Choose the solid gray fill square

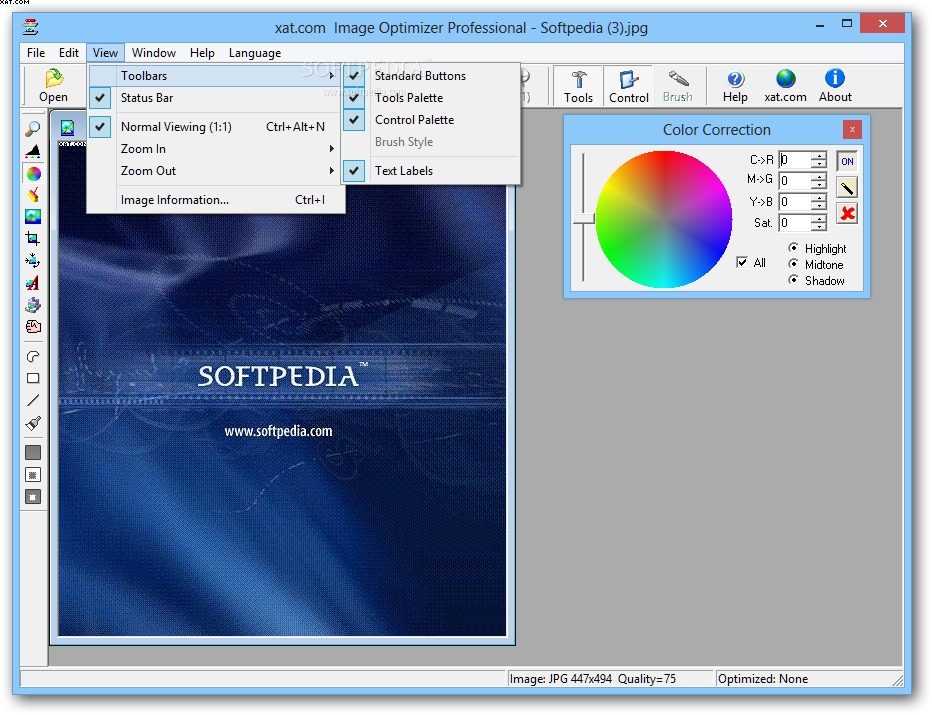tap(33, 453)
